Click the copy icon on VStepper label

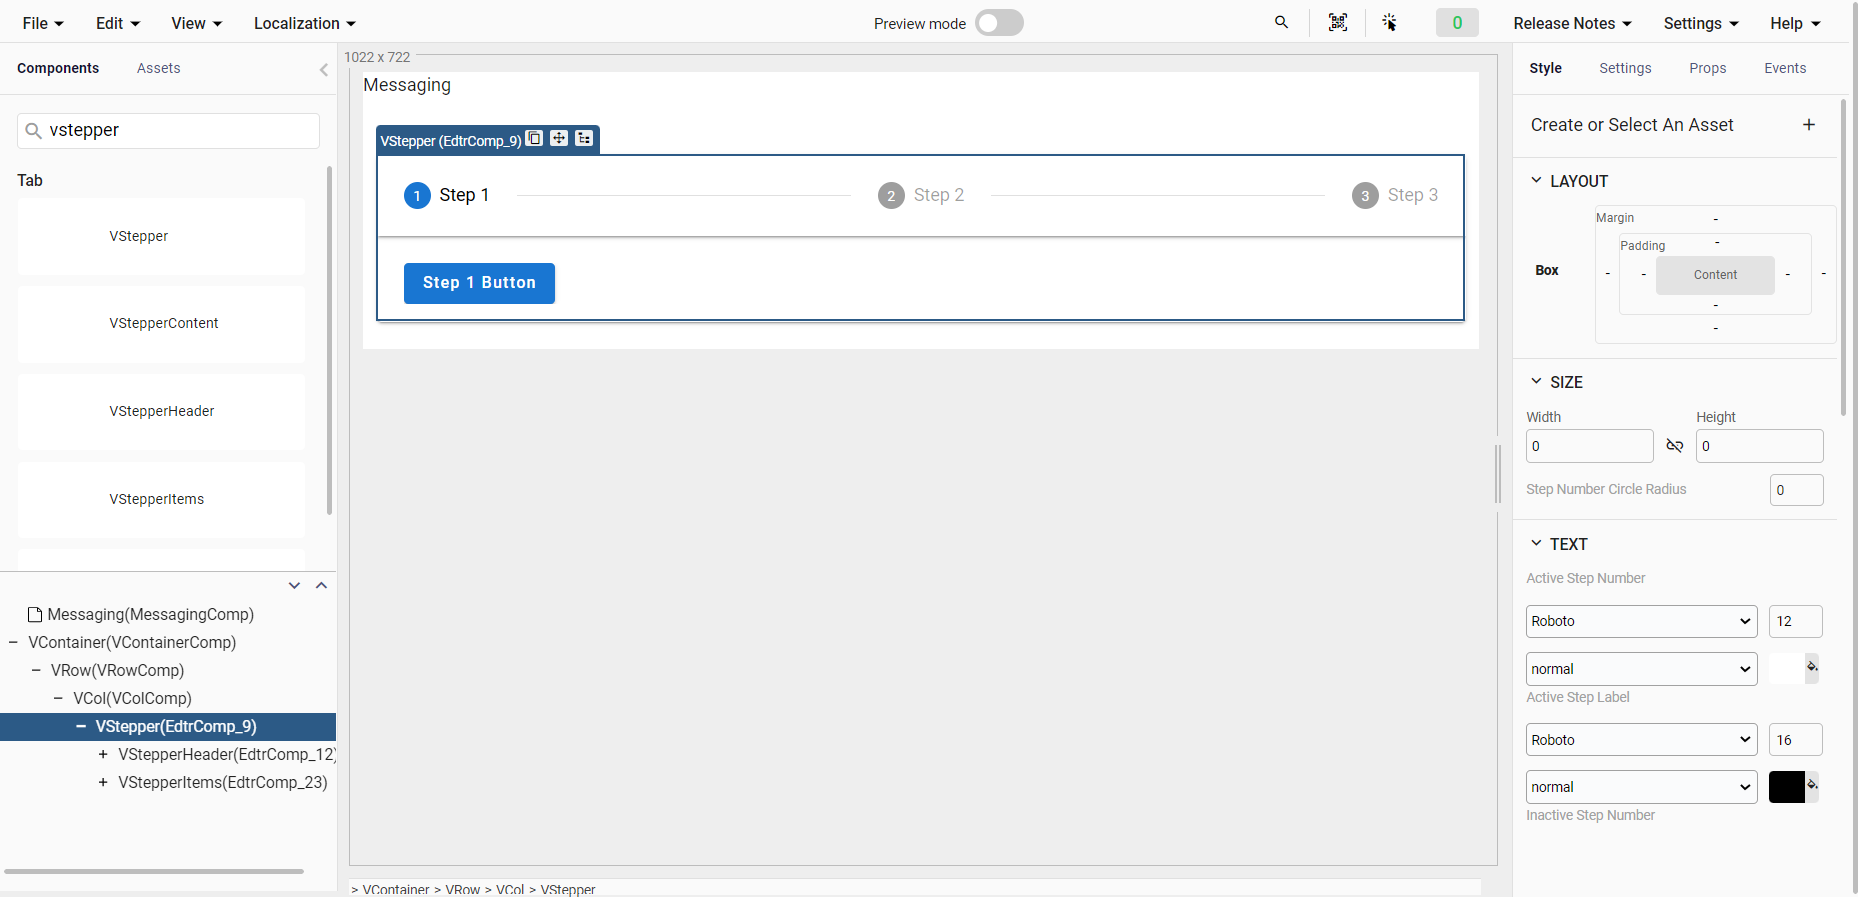[x=535, y=139]
